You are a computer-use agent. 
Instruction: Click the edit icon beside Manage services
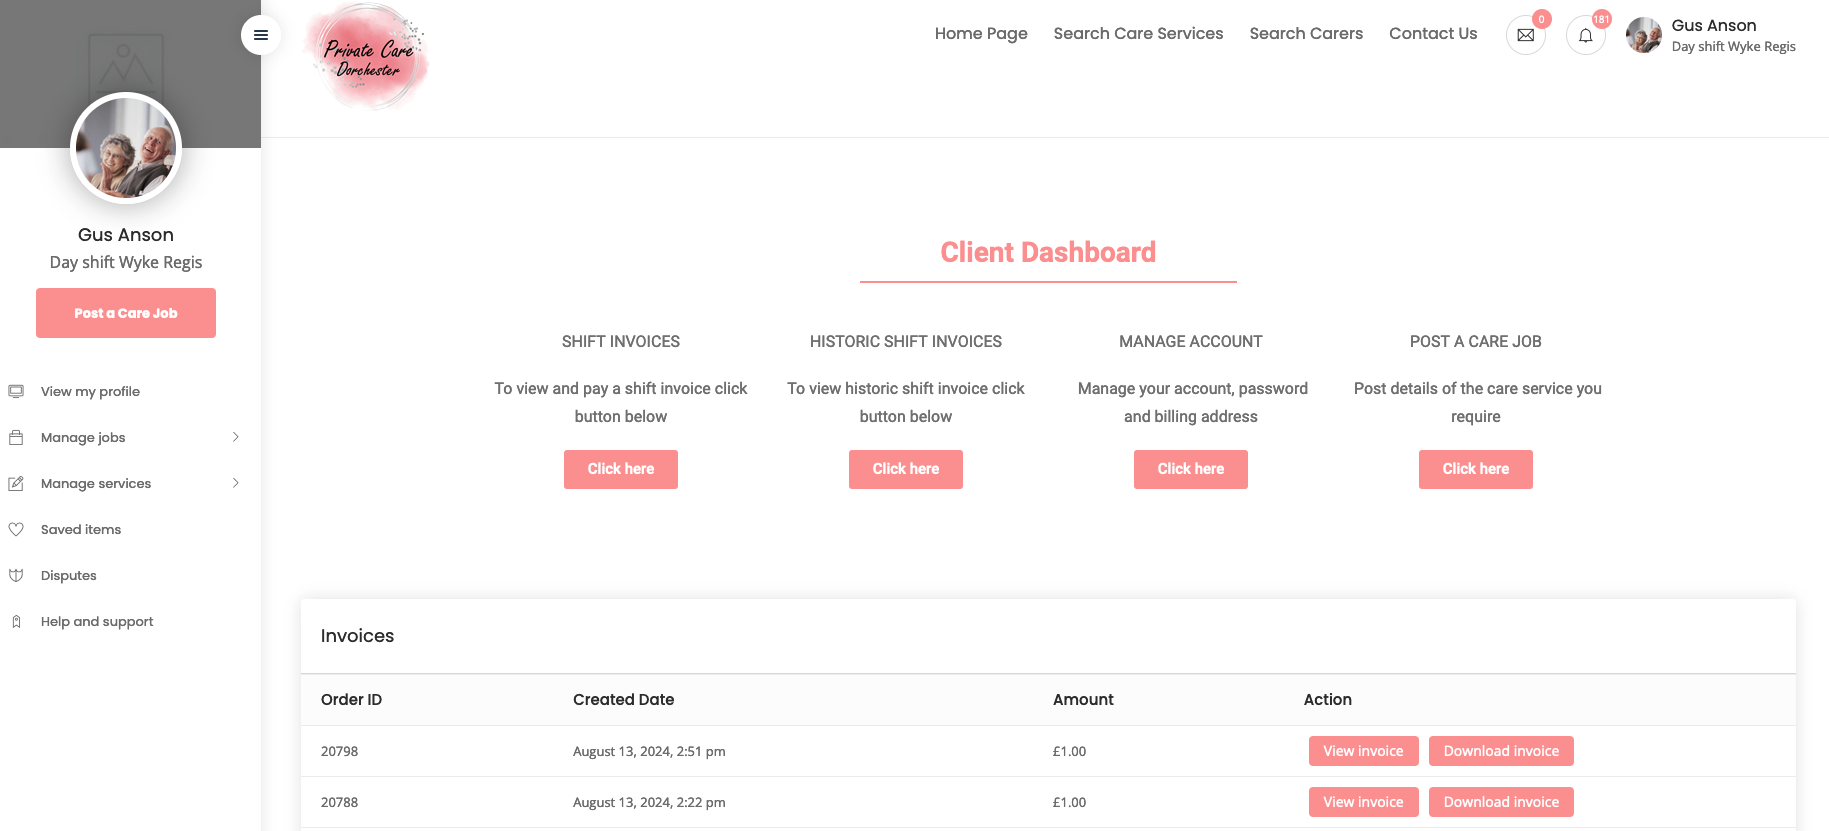point(16,483)
